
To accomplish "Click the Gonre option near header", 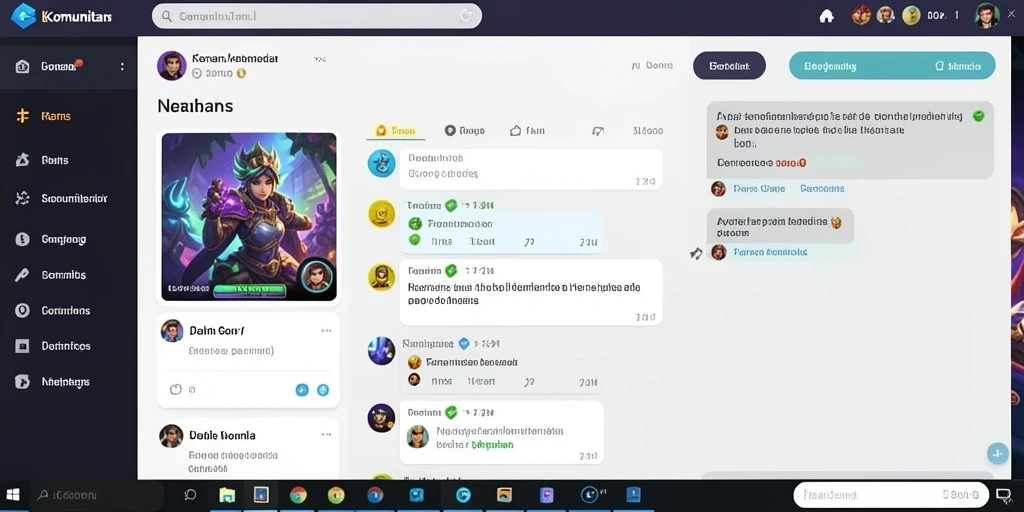I will pyautogui.click(x=652, y=65).
